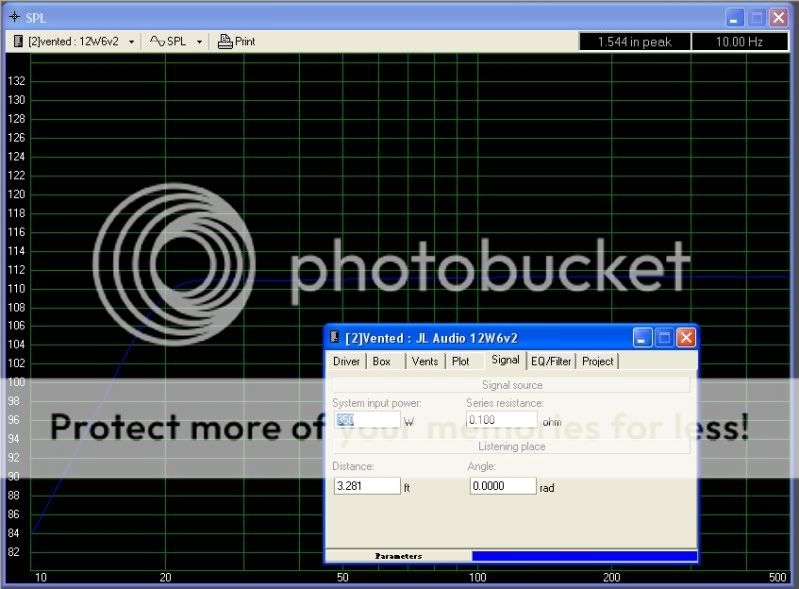Open the EQ/Filter tab
The width and height of the screenshot is (799, 589).
(552, 361)
